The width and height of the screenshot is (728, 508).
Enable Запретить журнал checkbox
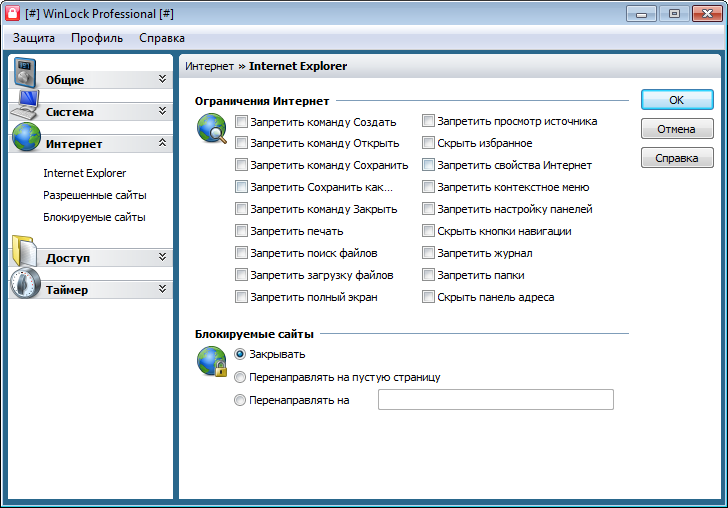pyautogui.click(x=428, y=253)
